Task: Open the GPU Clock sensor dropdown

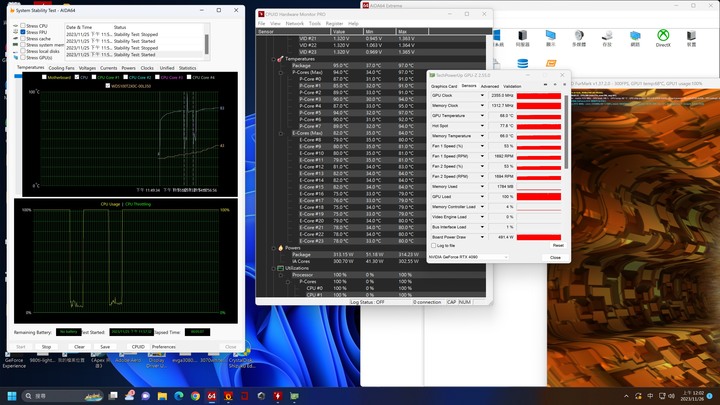Action: pyautogui.click(x=482, y=96)
